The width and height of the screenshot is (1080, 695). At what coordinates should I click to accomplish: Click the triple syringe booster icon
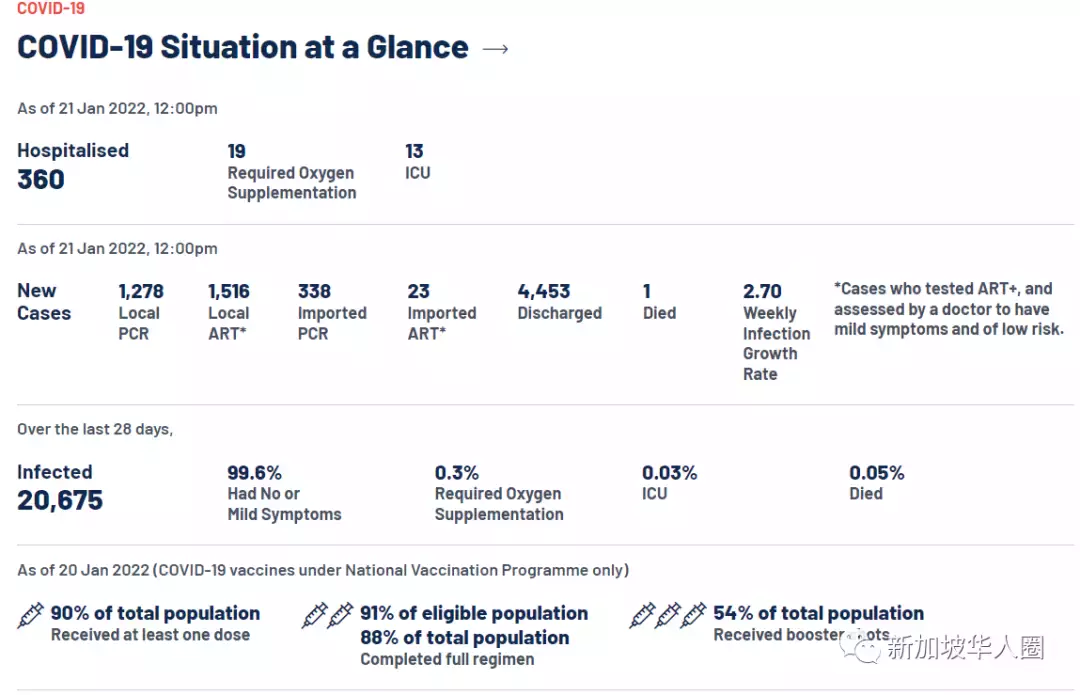tap(668, 615)
